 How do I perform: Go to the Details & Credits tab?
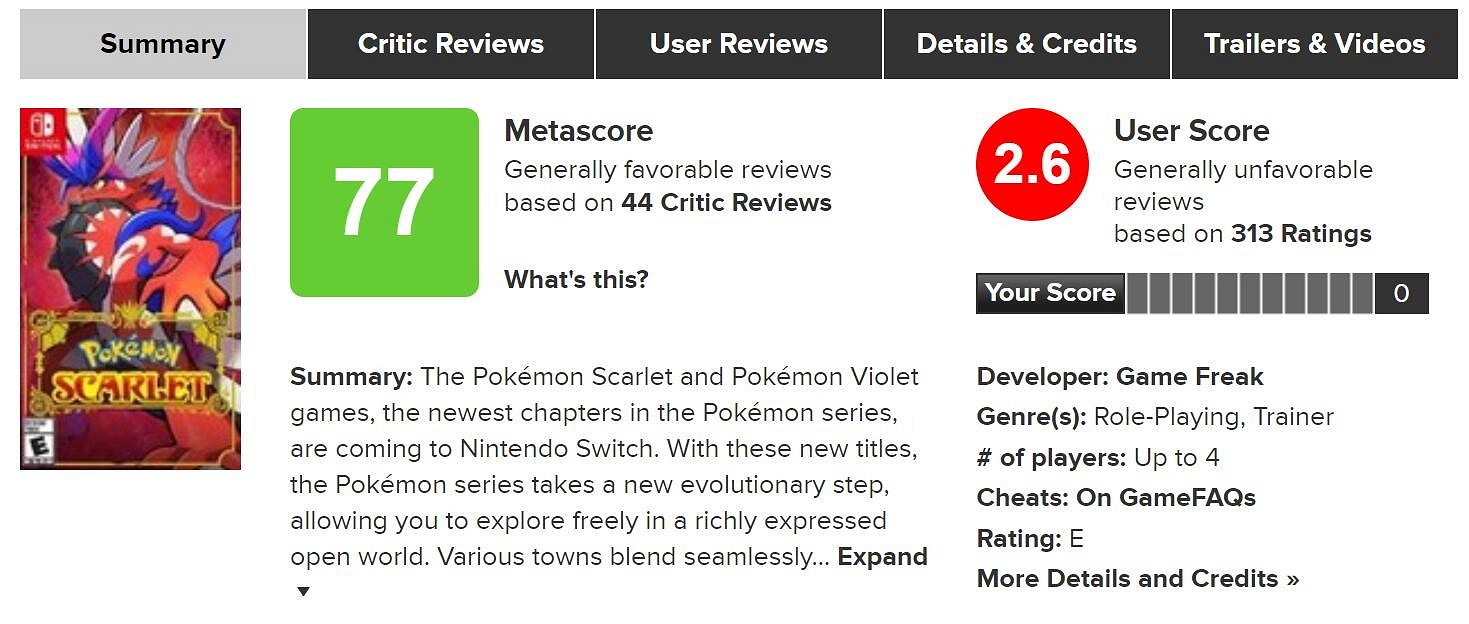(1027, 44)
